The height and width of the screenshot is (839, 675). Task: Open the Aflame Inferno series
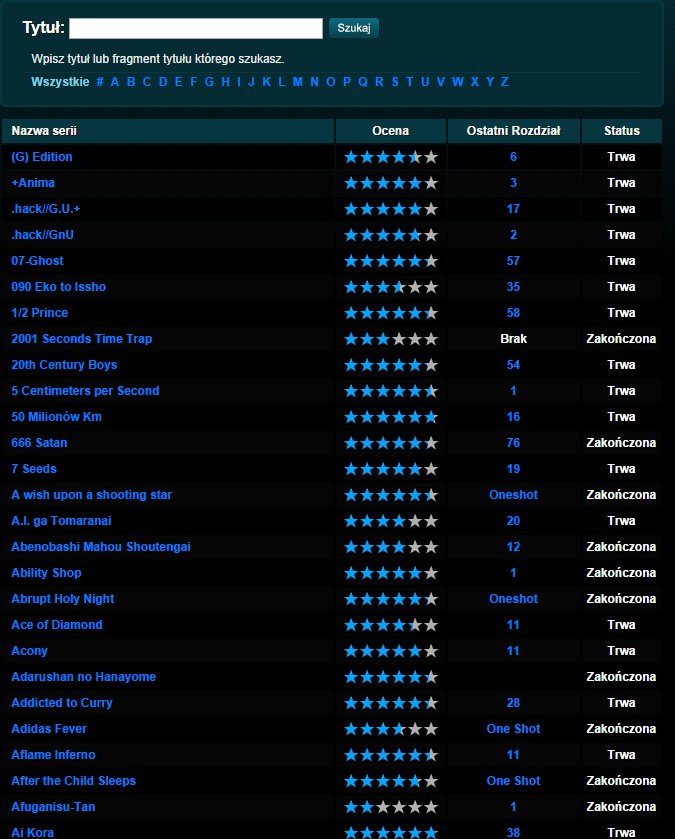click(x=53, y=755)
